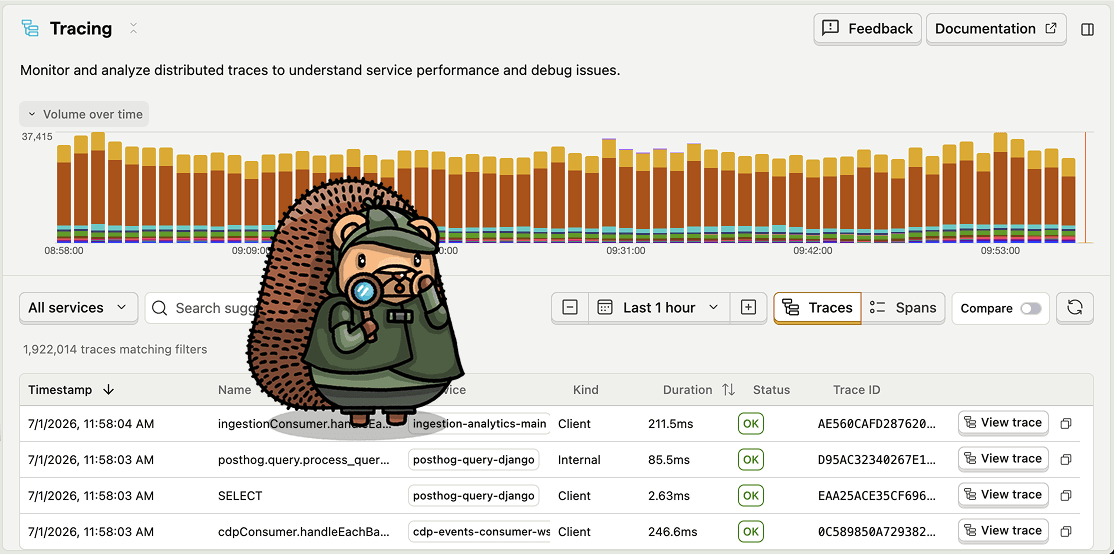Click posthog-query-django tag in Internal row
Image resolution: width=1114 pixels, height=554 pixels.
tap(474, 460)
